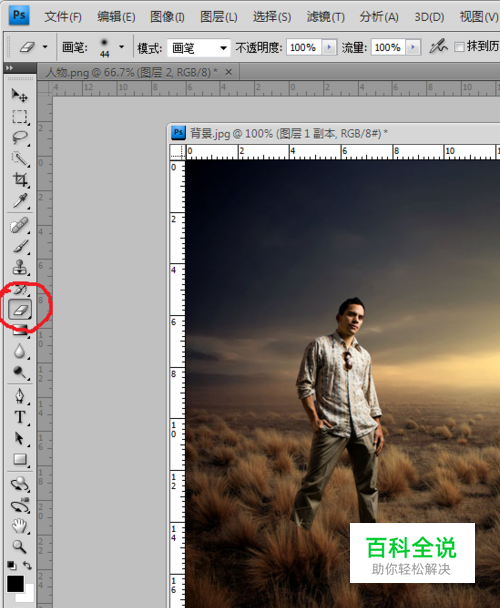Select the Hand tool

point(19,526)
